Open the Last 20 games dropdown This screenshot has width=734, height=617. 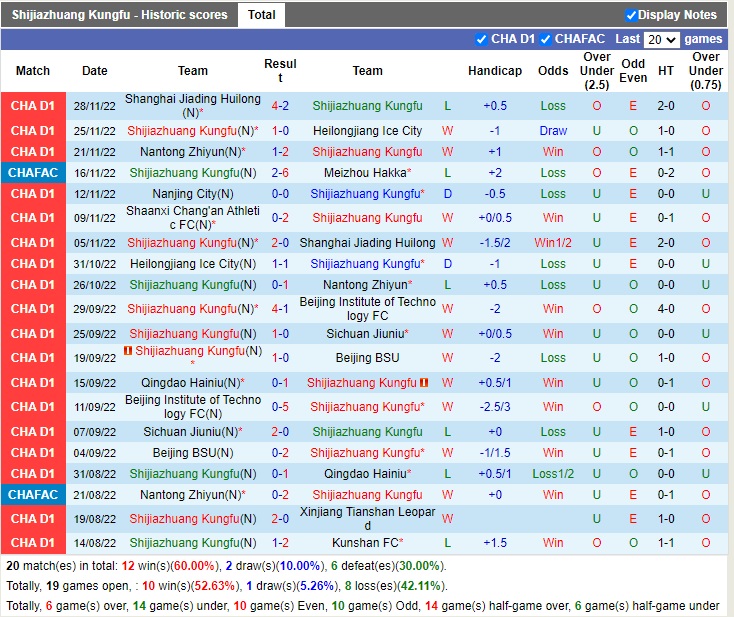pyautogui.click(x=662, y=39)
